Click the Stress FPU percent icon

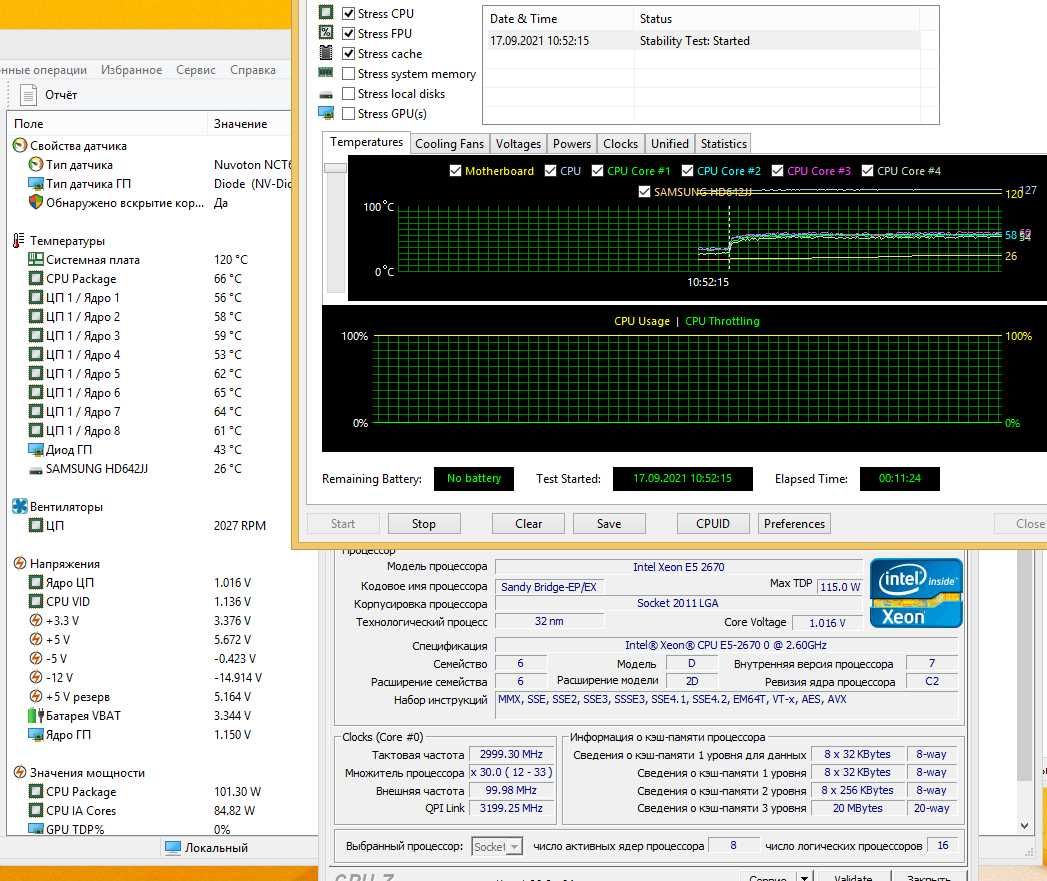[x=326, y=33]
